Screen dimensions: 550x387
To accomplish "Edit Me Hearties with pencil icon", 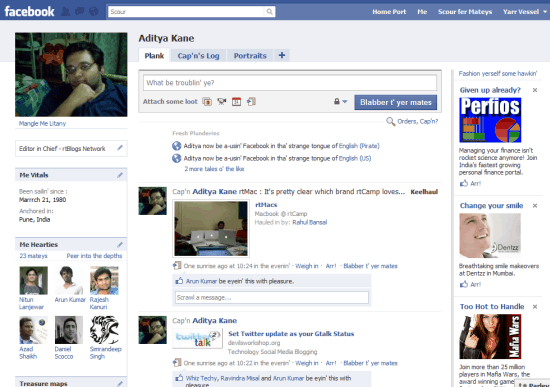I will 120,244.
